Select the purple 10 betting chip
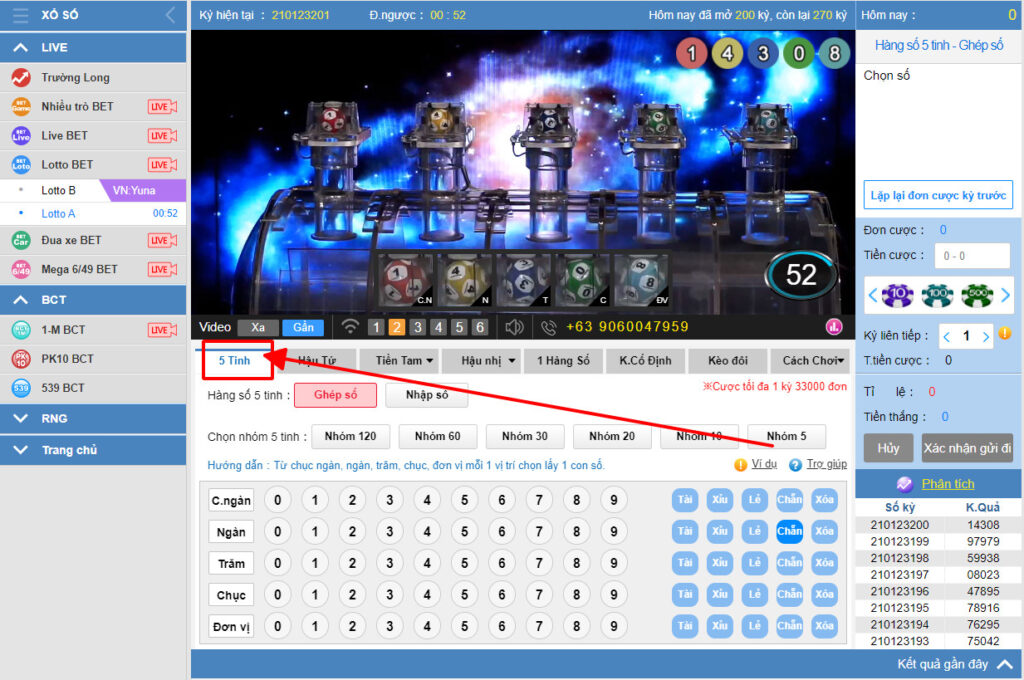The width and height of the screenshot is (1024, 680). tap(897, 295)
